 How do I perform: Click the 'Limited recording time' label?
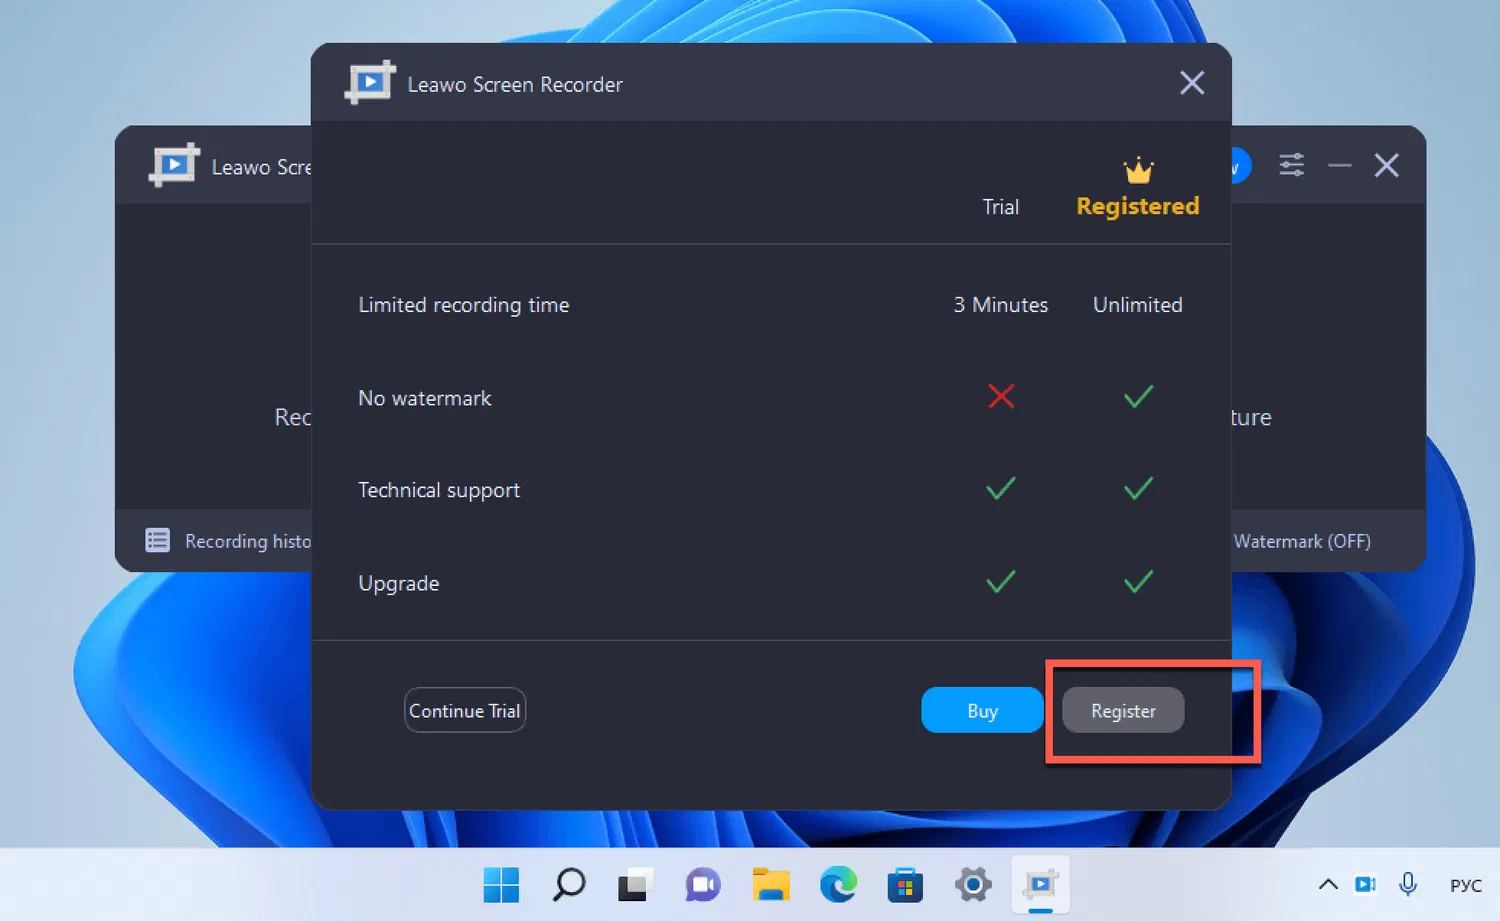pyautogui.click(x=464, y=305)
